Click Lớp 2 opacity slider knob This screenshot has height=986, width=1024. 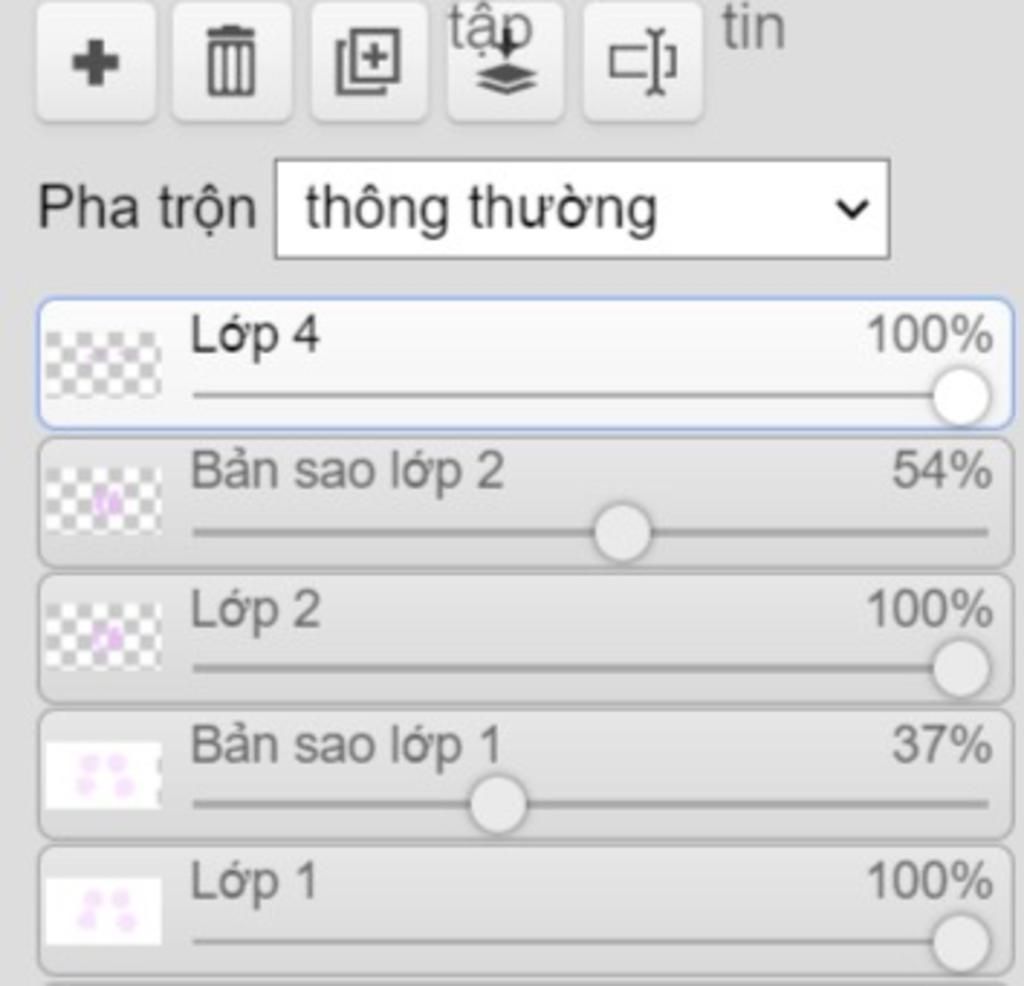point(961,669)
